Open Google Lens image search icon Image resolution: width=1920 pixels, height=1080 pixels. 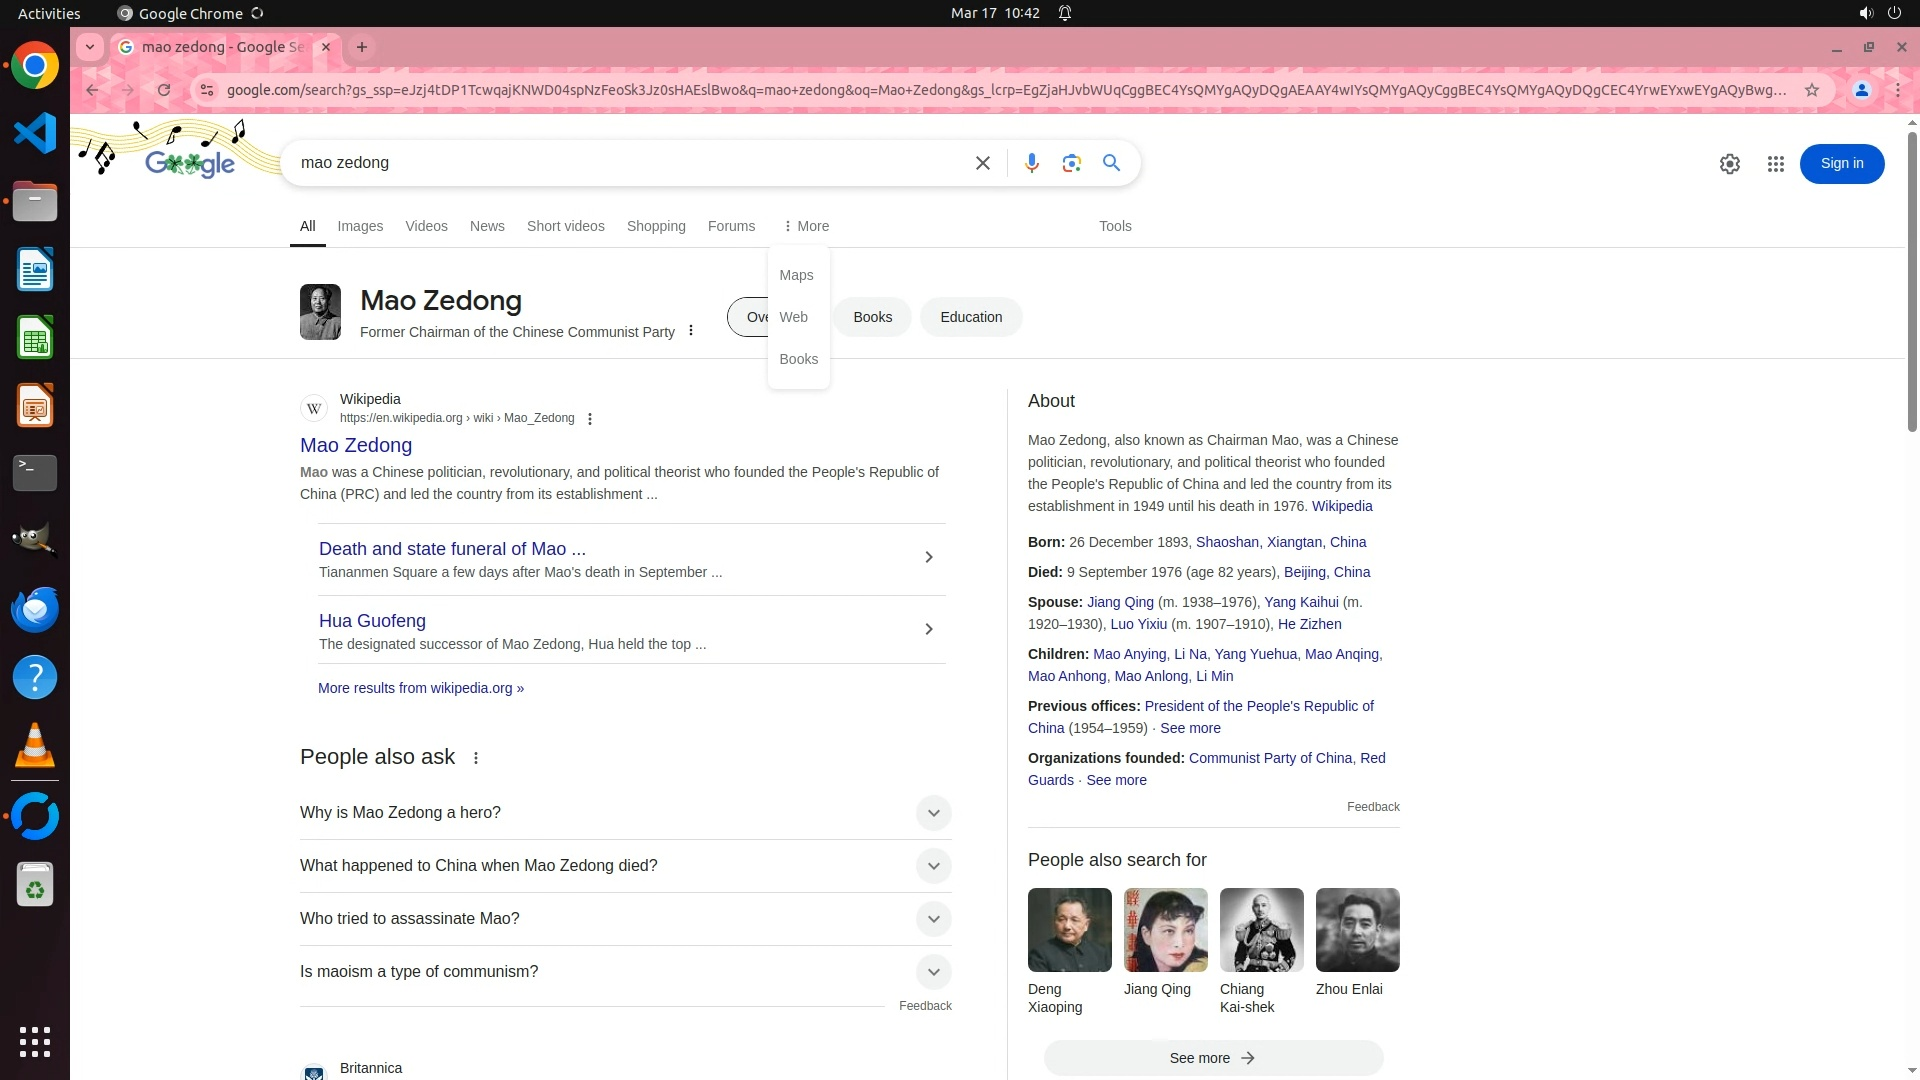point(1071,163)
